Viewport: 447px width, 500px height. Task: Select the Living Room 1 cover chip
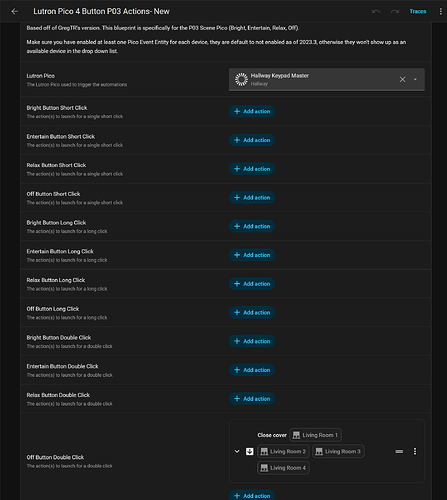tap(315, 435)
